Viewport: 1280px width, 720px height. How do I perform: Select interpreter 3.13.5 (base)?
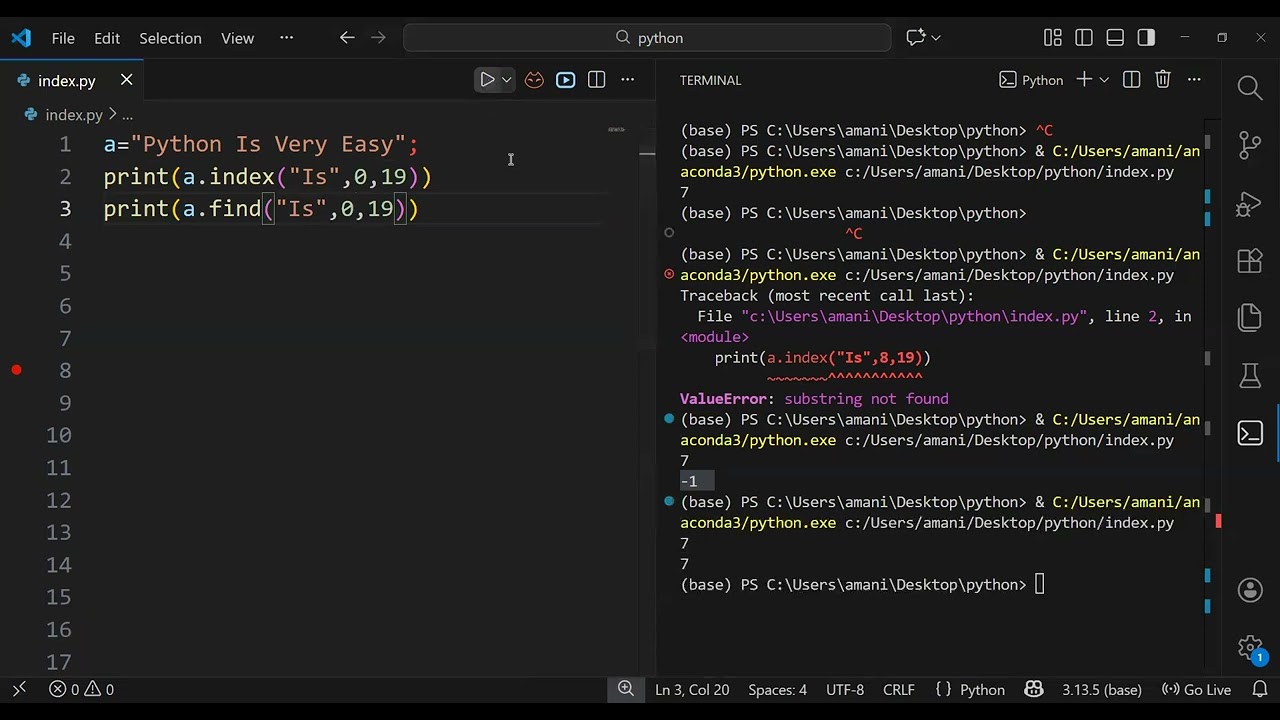[1102, 689]
